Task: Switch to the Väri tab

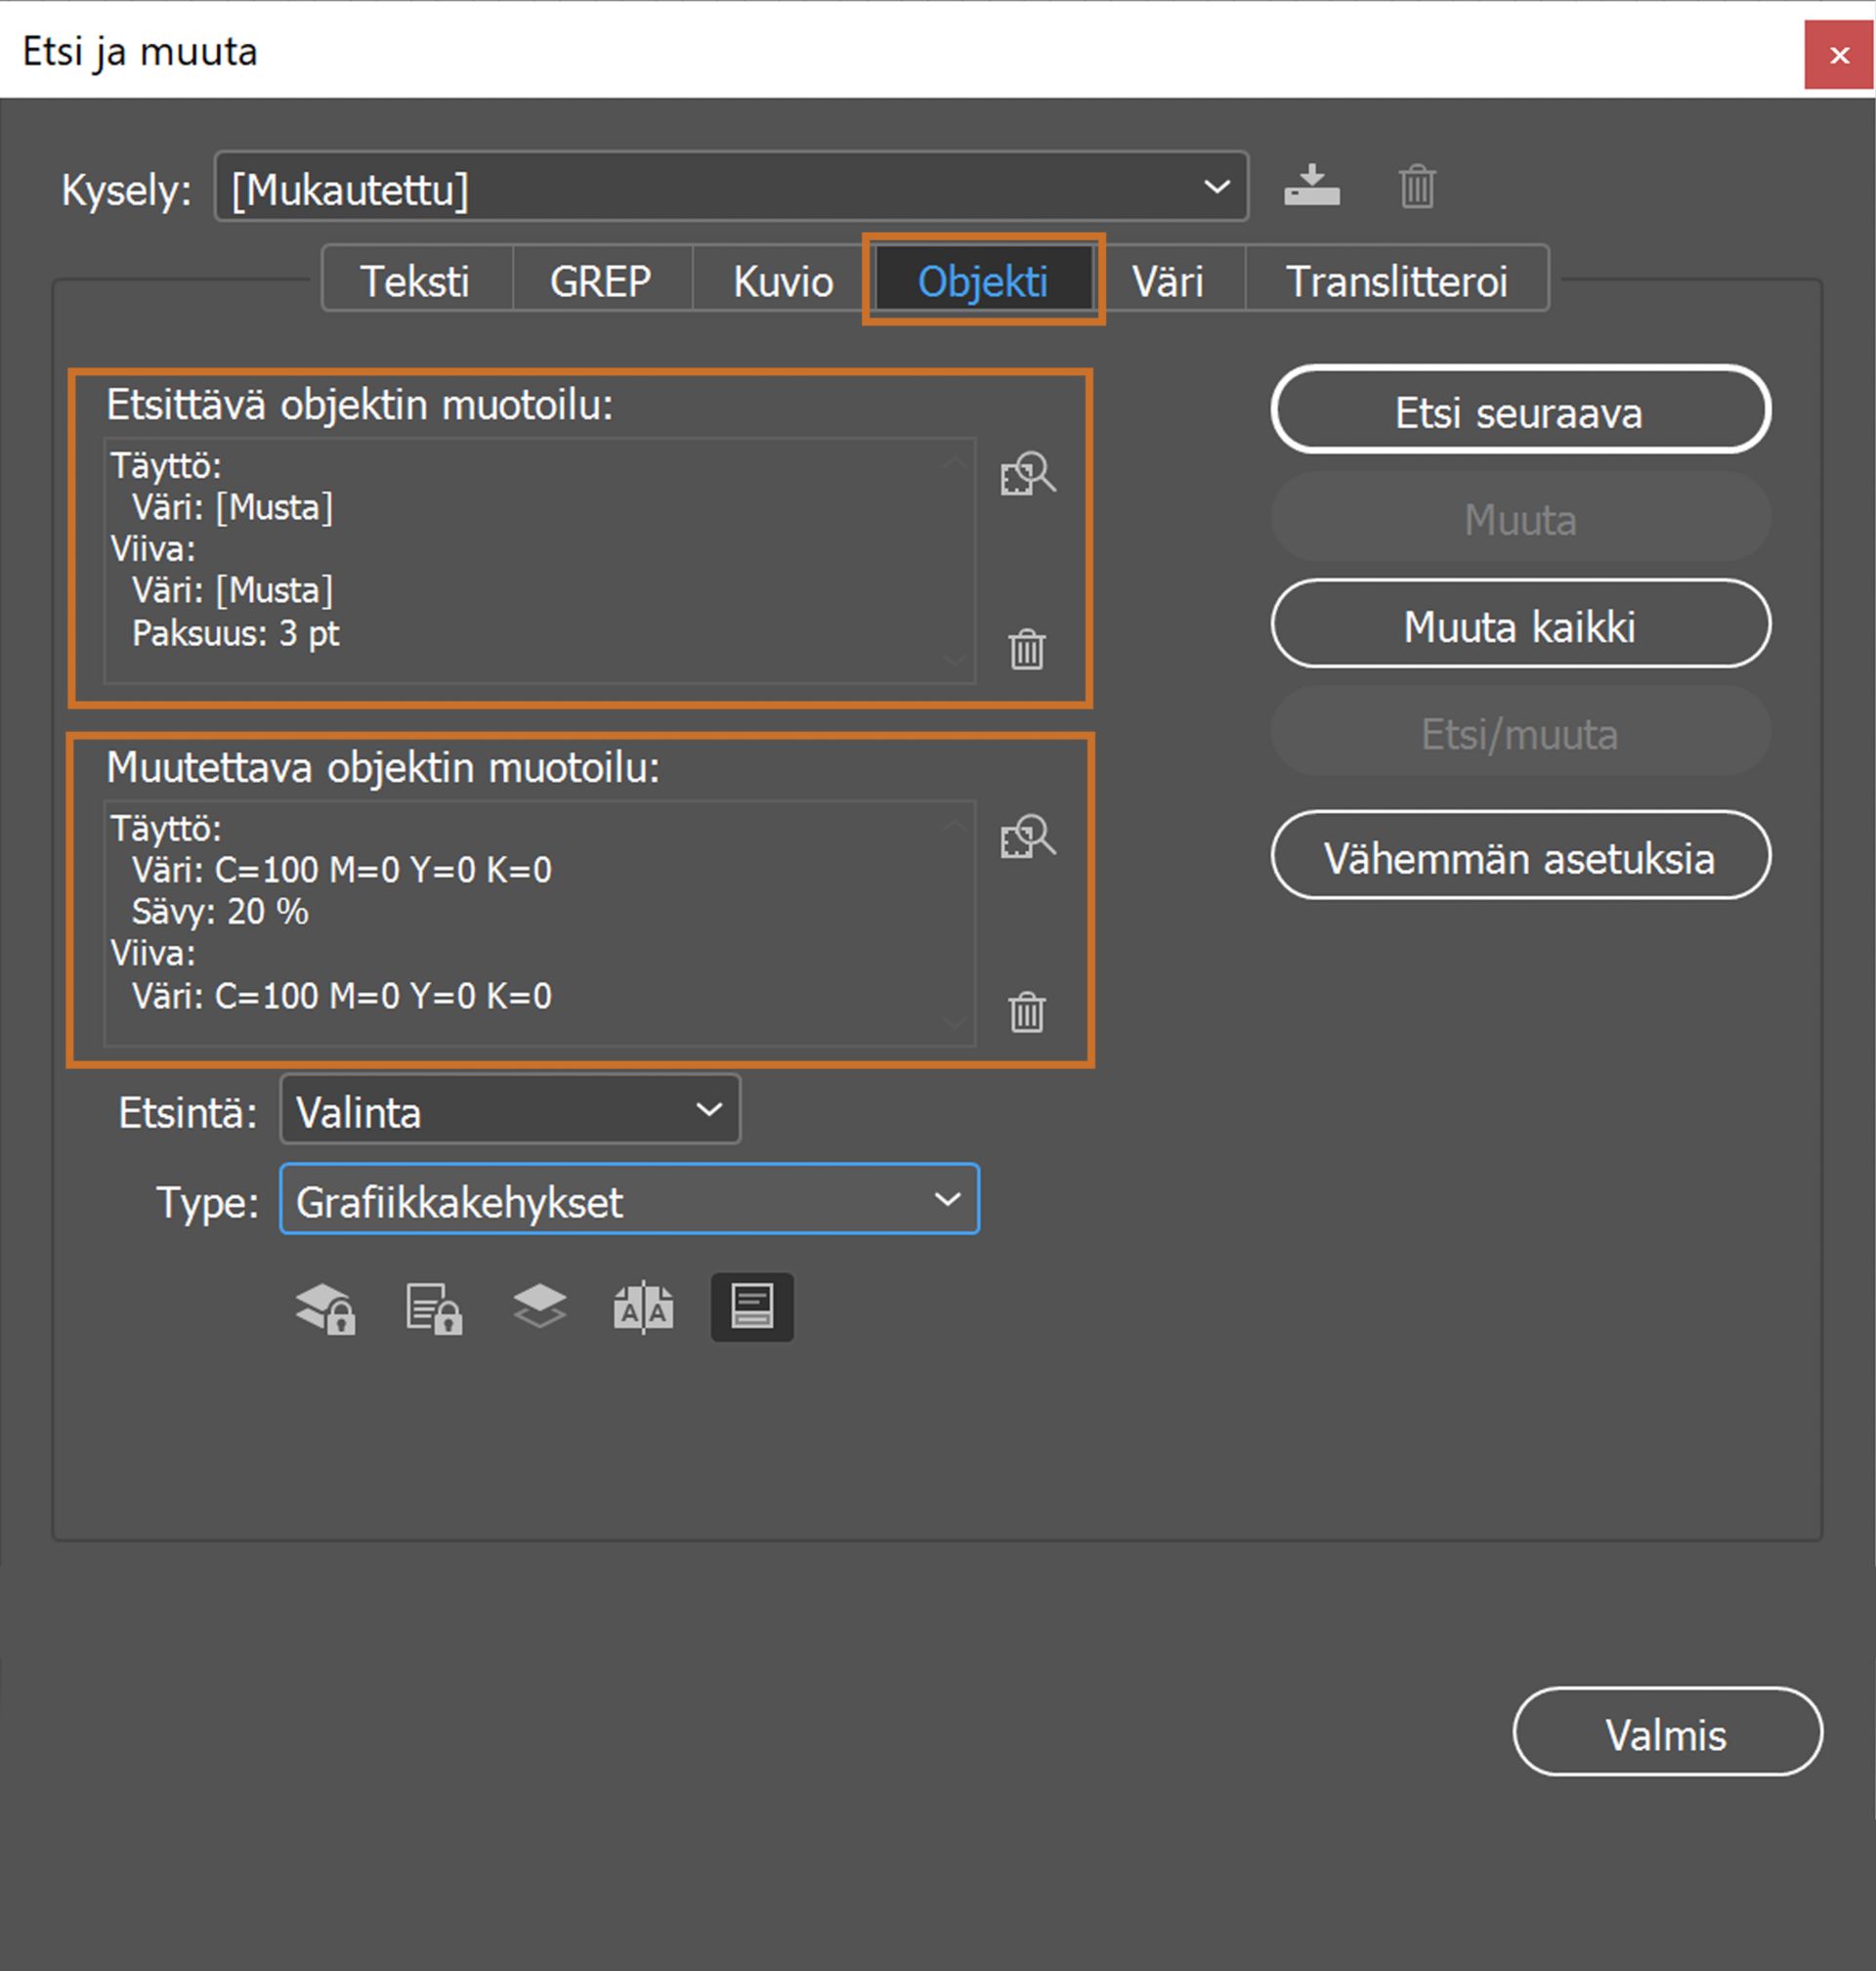Action: click(x=1167, y=281)
